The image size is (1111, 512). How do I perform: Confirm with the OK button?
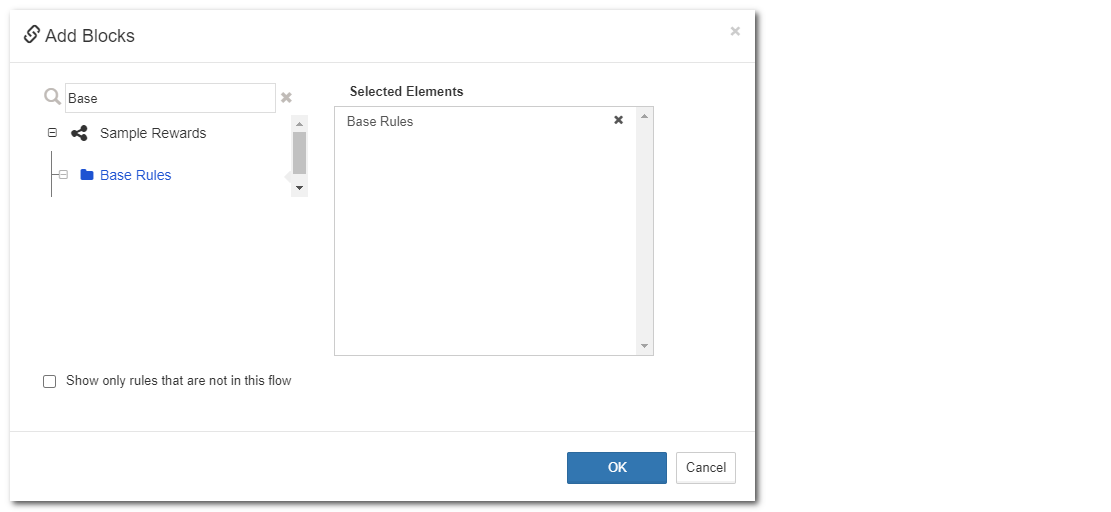616,467
